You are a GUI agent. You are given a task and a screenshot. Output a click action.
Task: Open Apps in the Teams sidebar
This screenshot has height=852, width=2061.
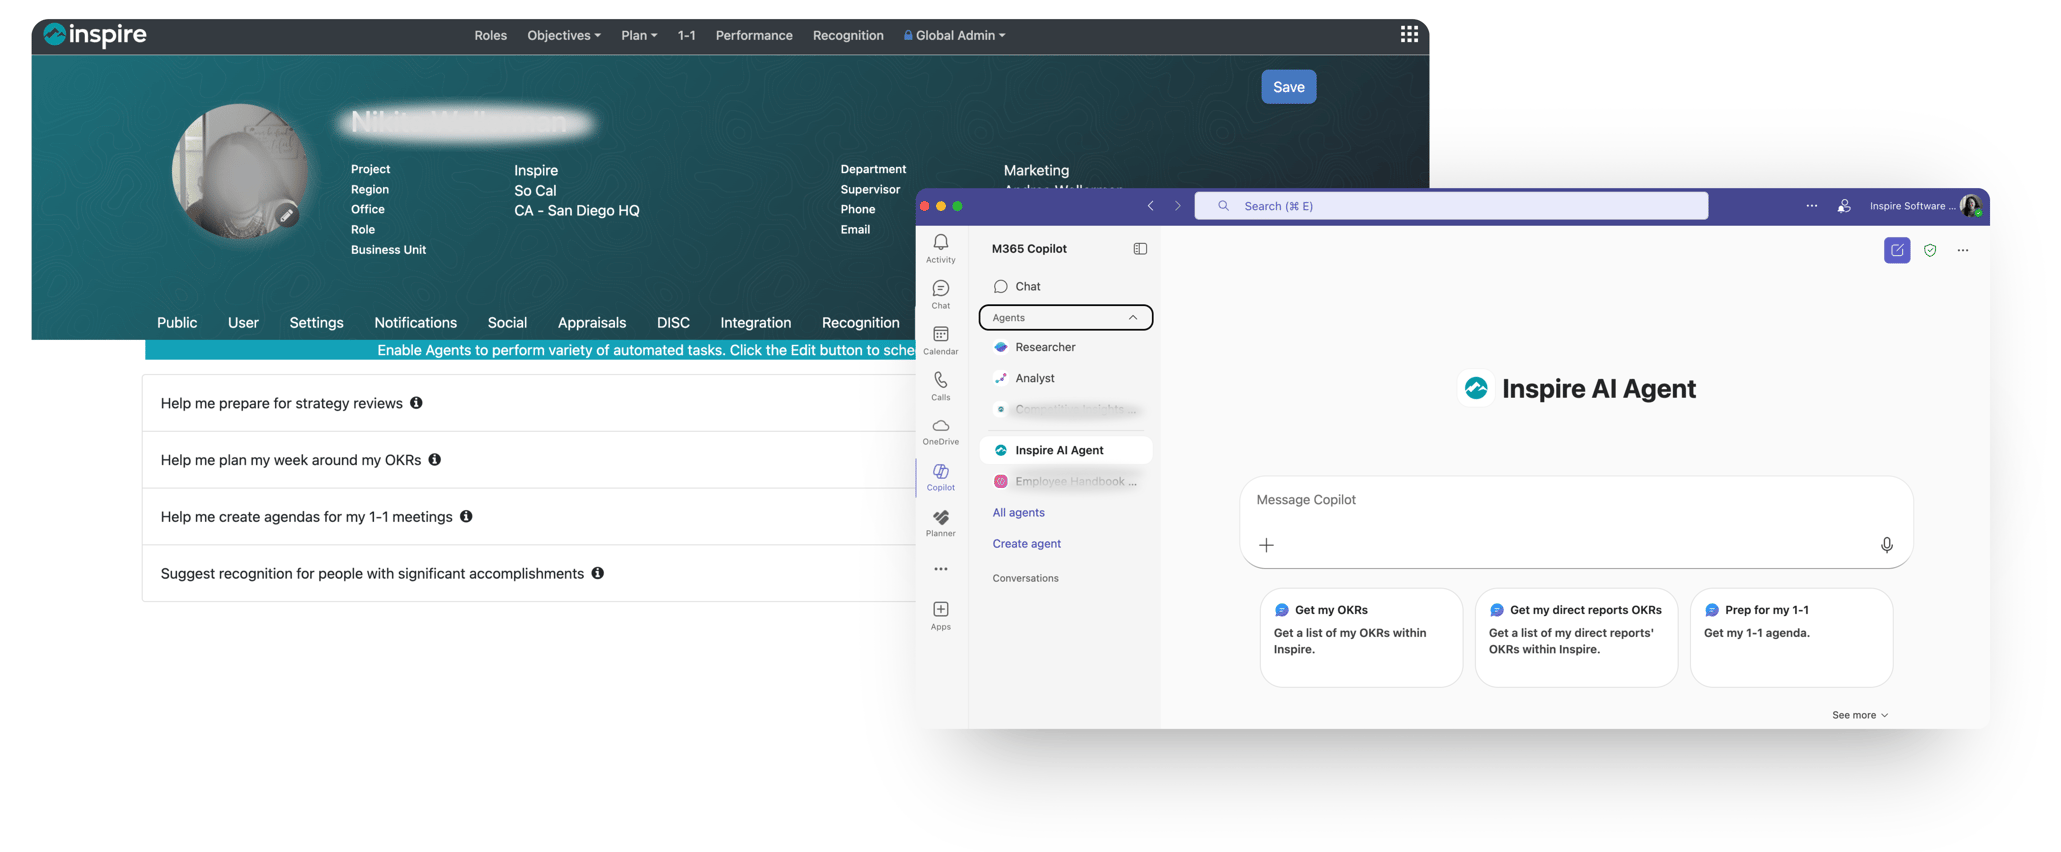tap(940, 616)
